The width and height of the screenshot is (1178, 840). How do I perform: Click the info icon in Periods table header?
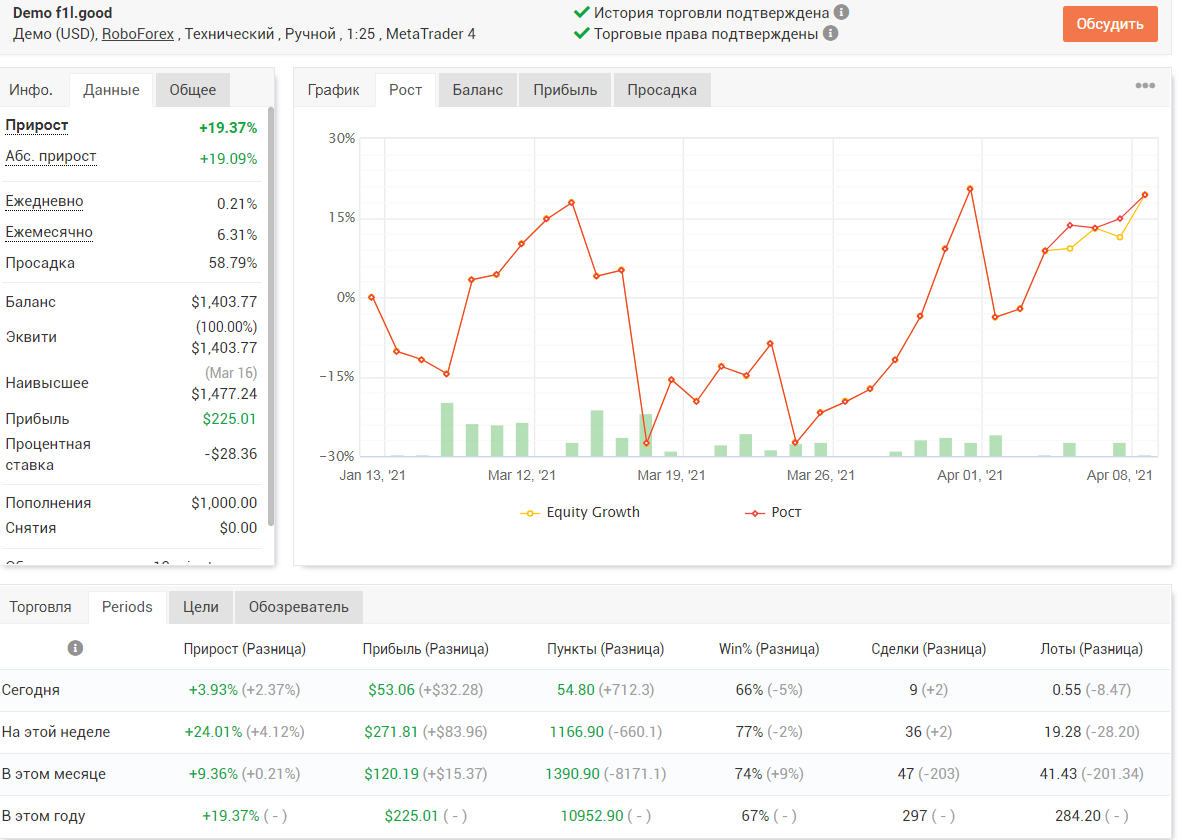click(75, 648)
